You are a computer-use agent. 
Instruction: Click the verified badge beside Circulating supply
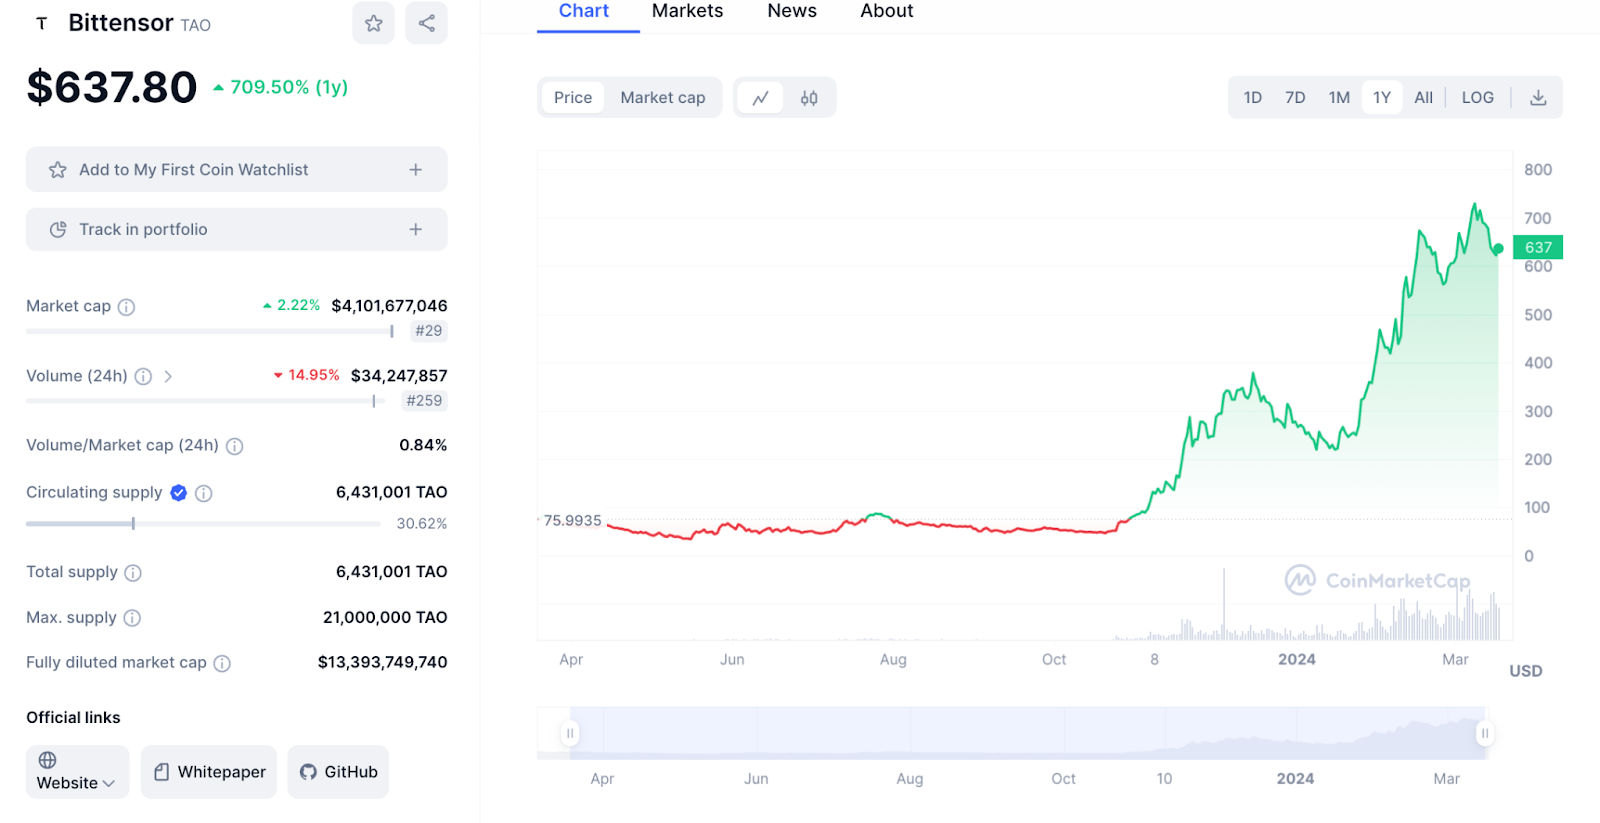(x=179, y=492)
